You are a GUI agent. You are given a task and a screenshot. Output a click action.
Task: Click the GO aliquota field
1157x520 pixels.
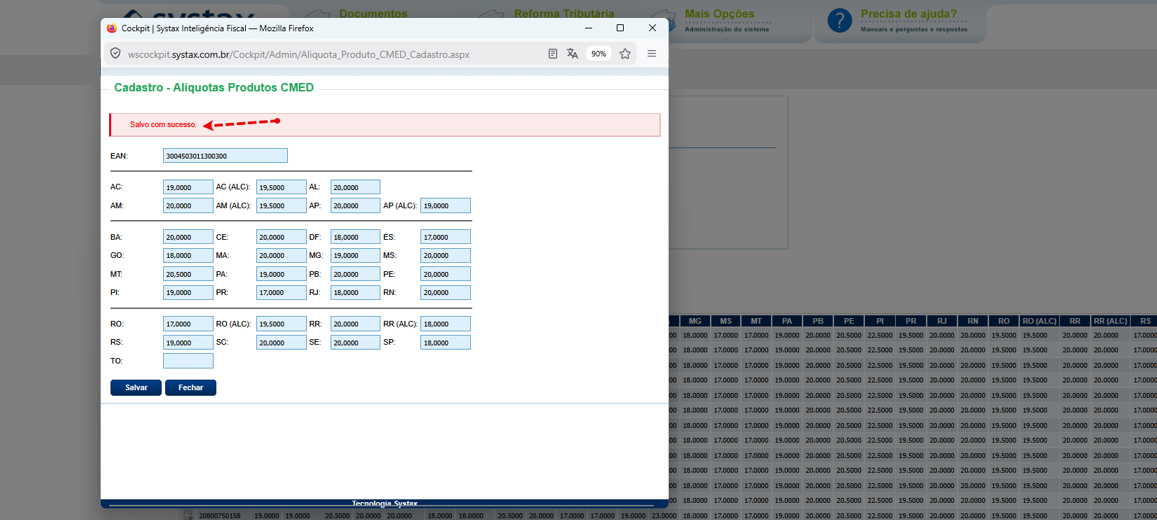pos(188,256)
